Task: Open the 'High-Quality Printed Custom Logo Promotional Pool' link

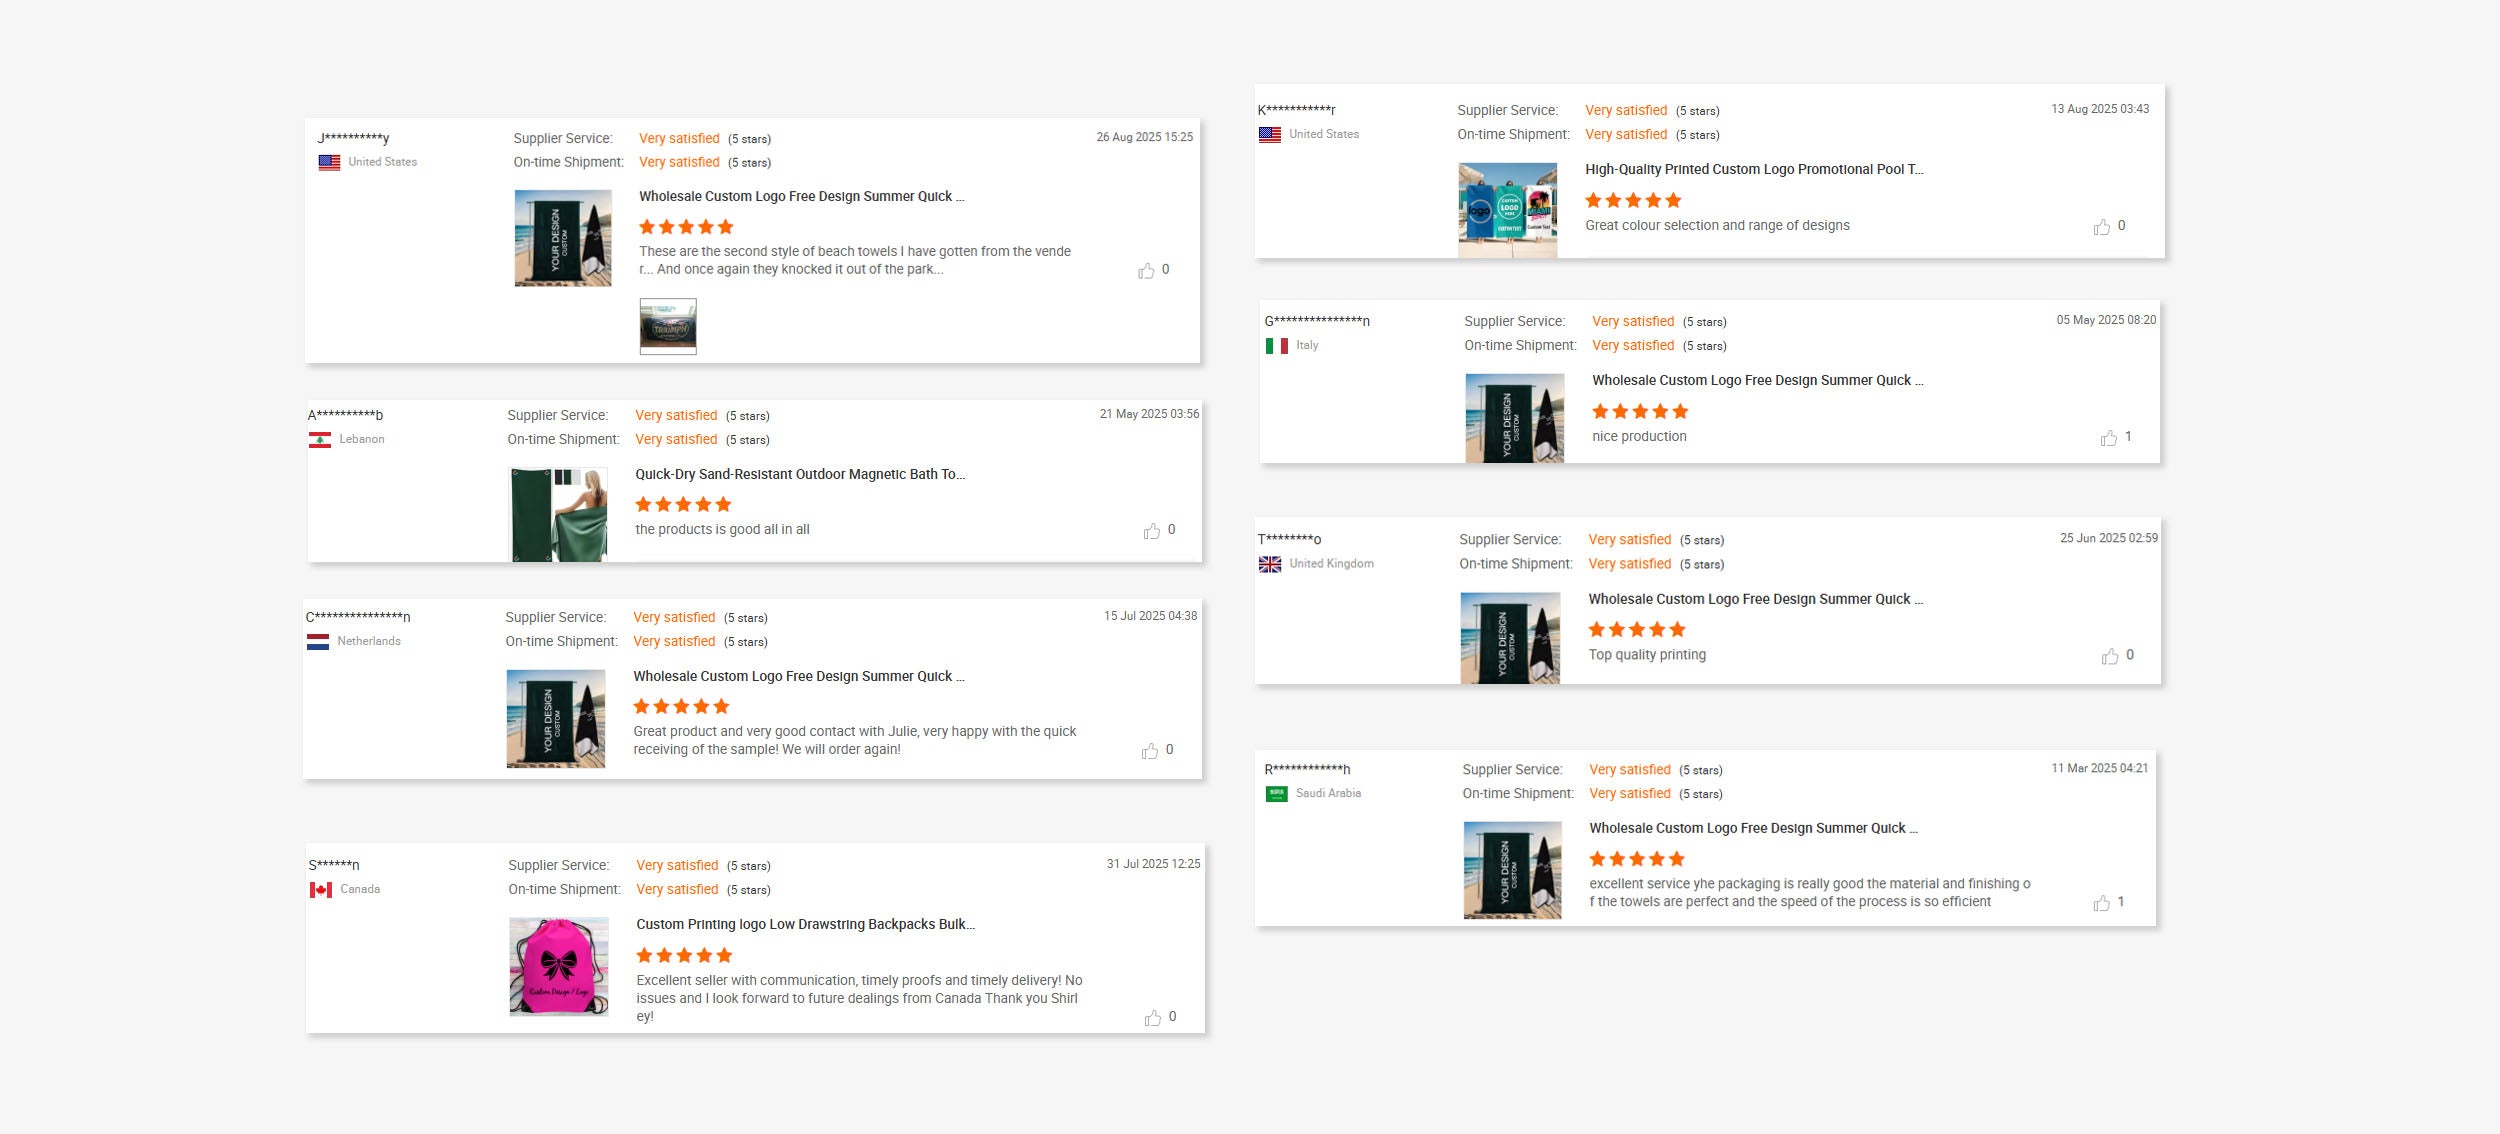Action: 1753,170
